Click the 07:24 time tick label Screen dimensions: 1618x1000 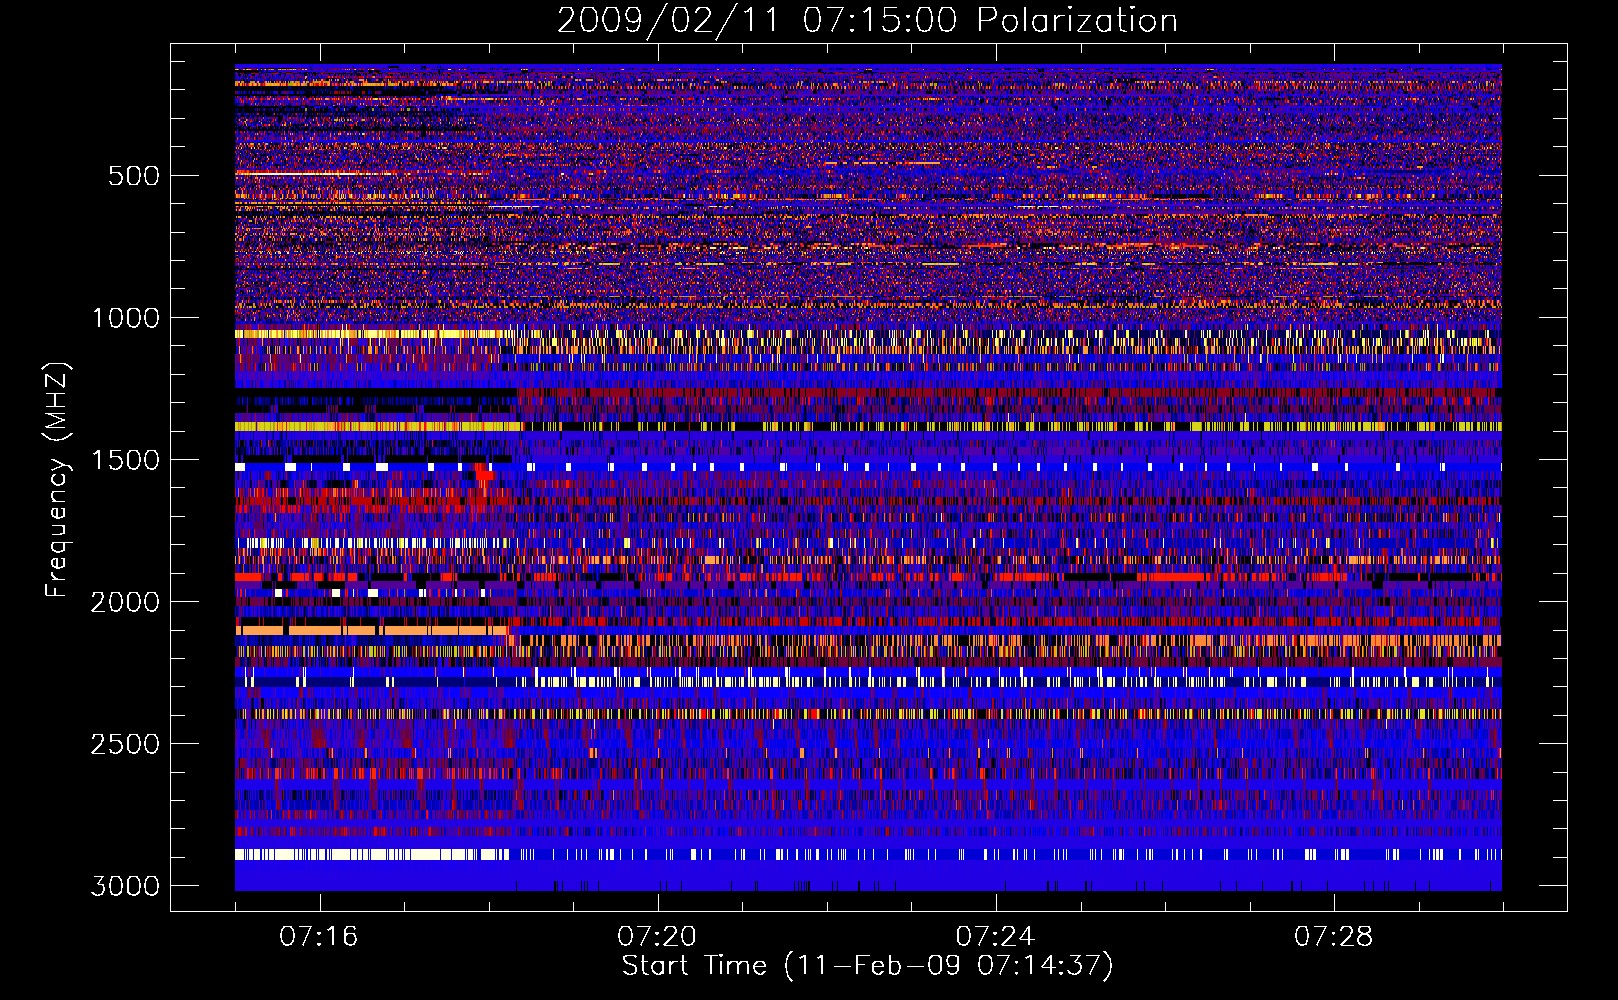click(x=995, y=936)
